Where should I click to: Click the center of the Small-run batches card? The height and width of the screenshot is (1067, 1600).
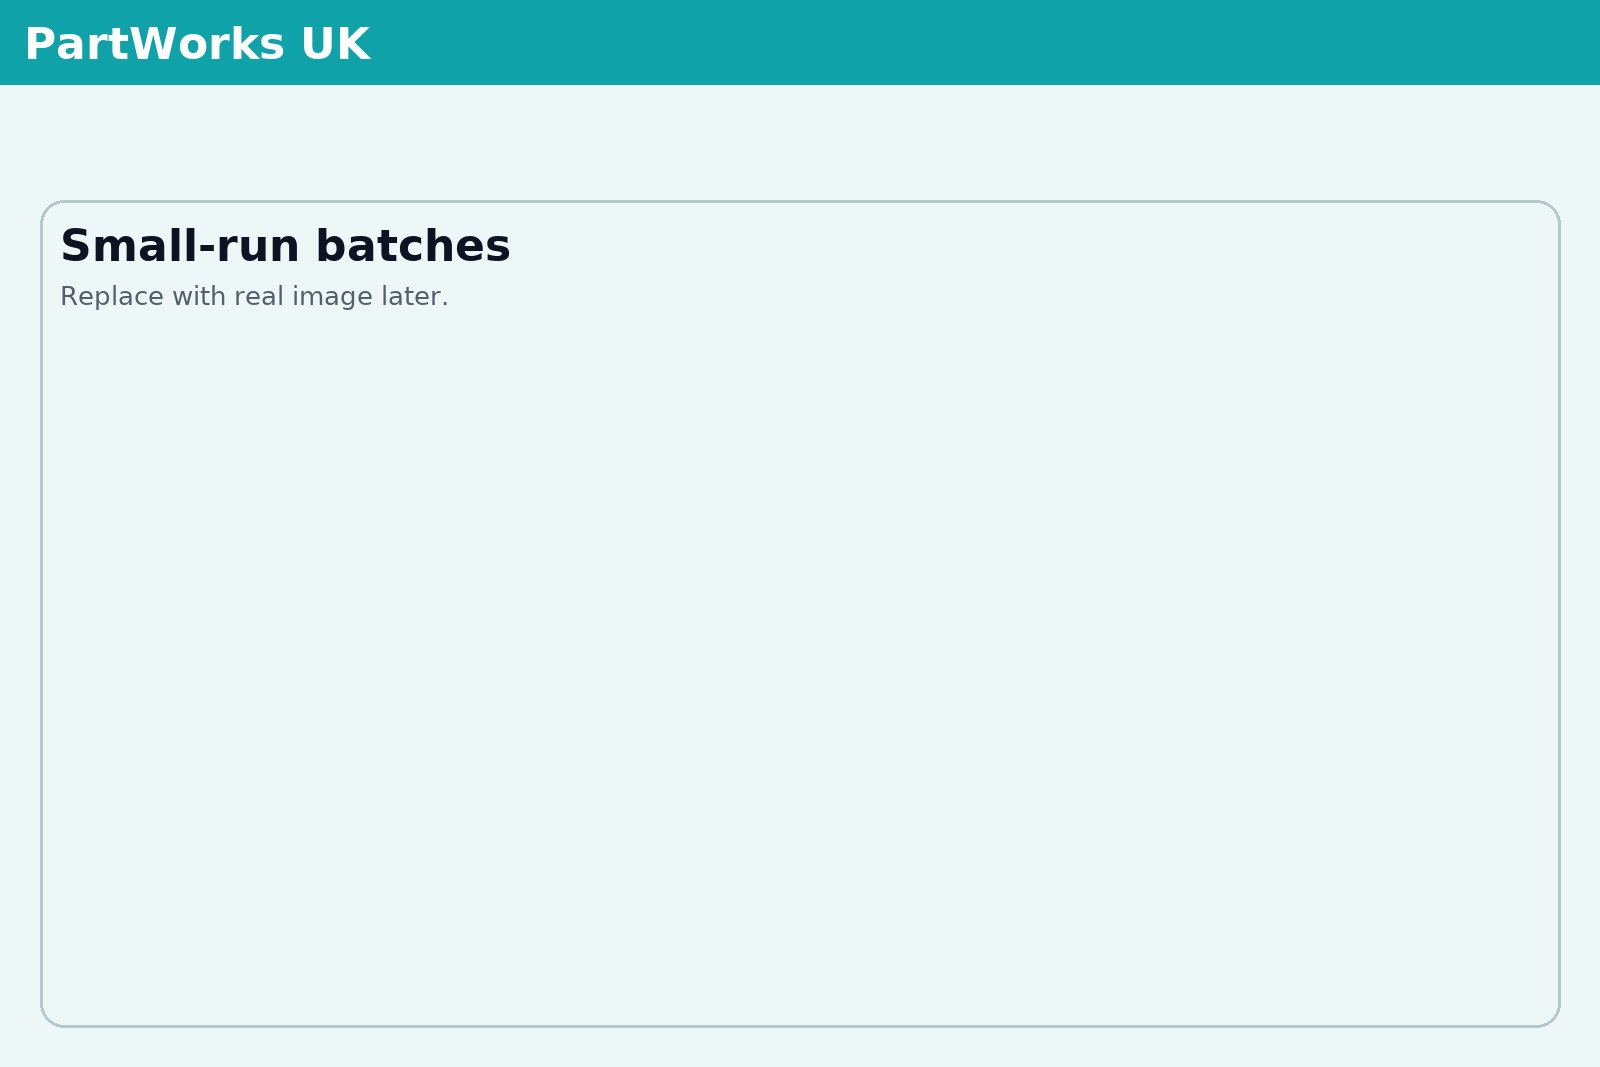pyautogui.click(x=800, y=613)
